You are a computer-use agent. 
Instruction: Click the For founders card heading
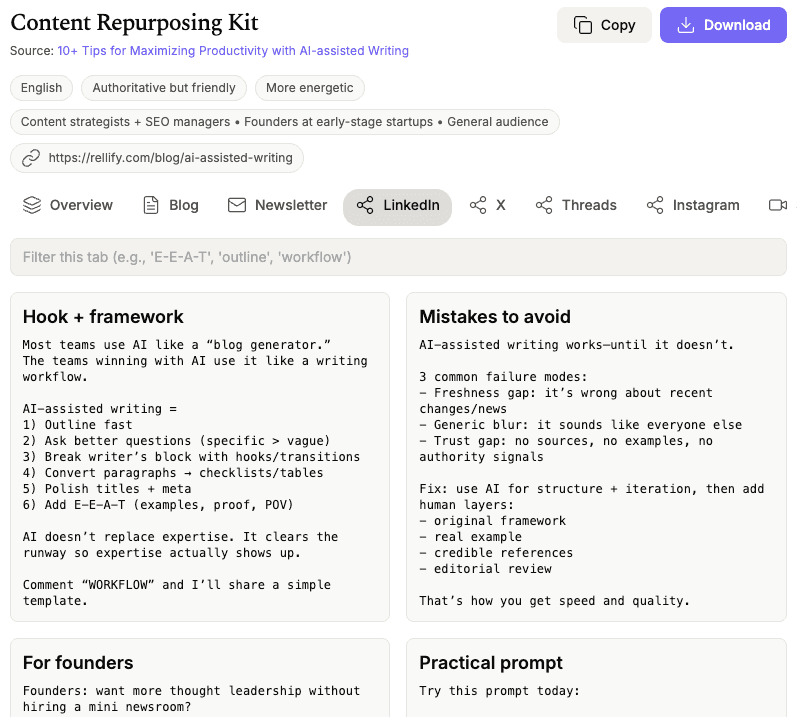(78, 663)
